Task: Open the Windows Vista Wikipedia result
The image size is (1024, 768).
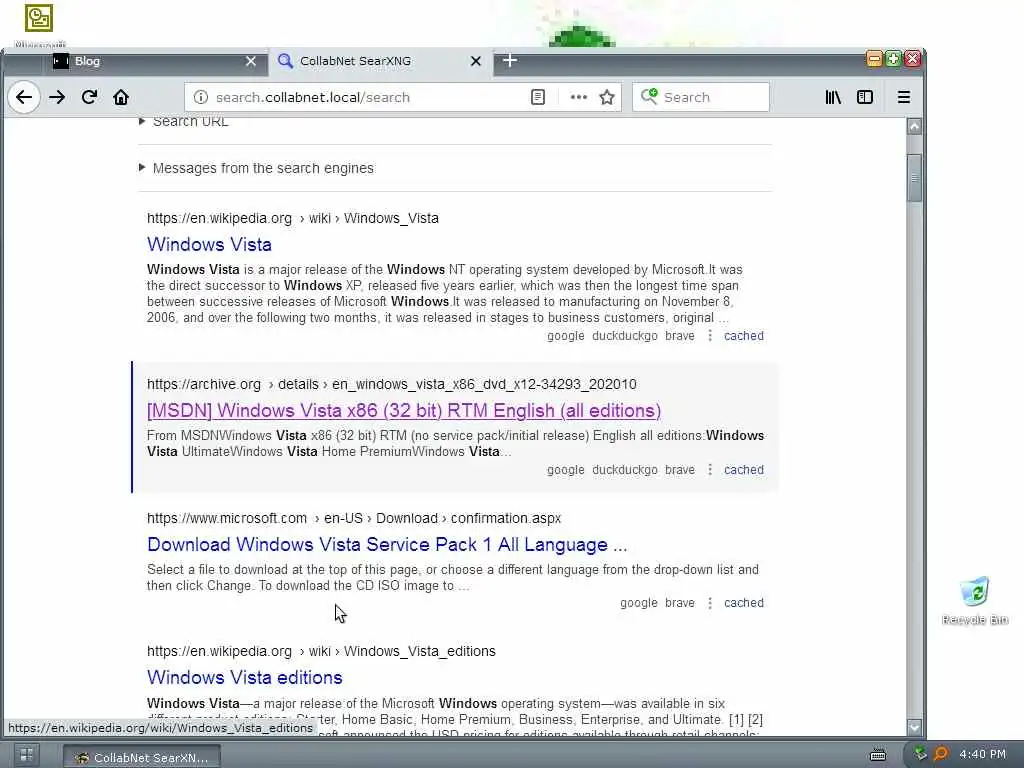Action: [x=209, y=244]
